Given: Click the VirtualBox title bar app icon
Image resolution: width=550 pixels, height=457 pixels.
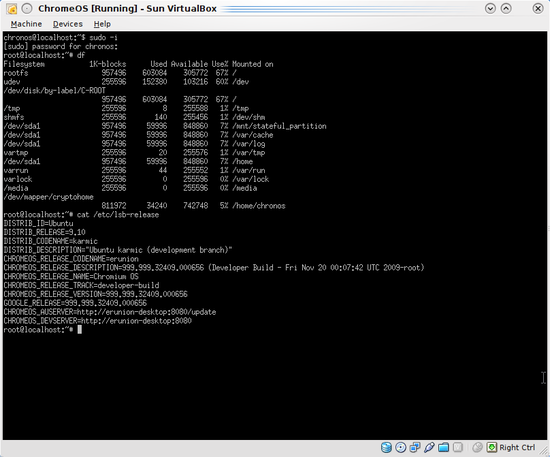Looking at the screenshot, I should (x=12, y=9).
